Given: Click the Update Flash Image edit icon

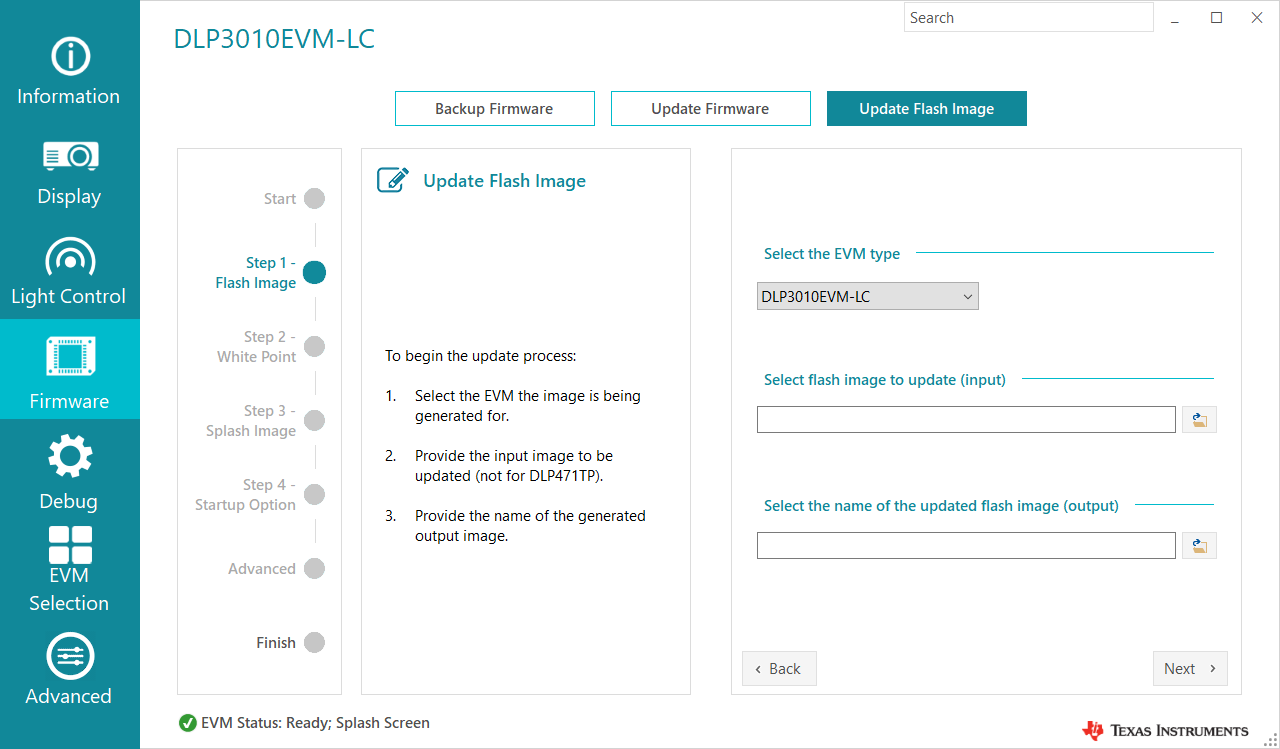Looking at the screenshot, I should tap(392, 180).
